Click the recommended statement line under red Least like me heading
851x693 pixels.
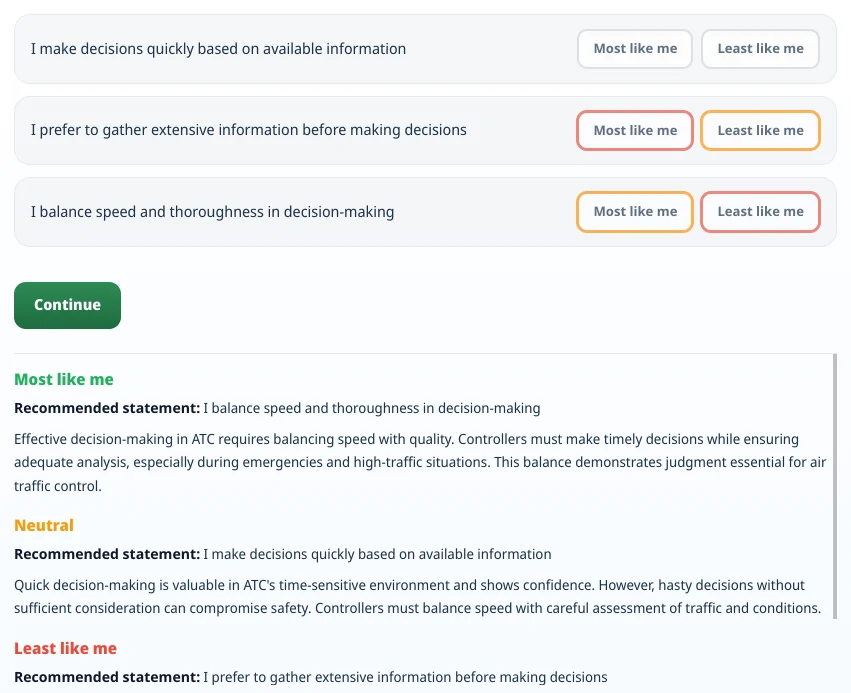tap(310, 677)
